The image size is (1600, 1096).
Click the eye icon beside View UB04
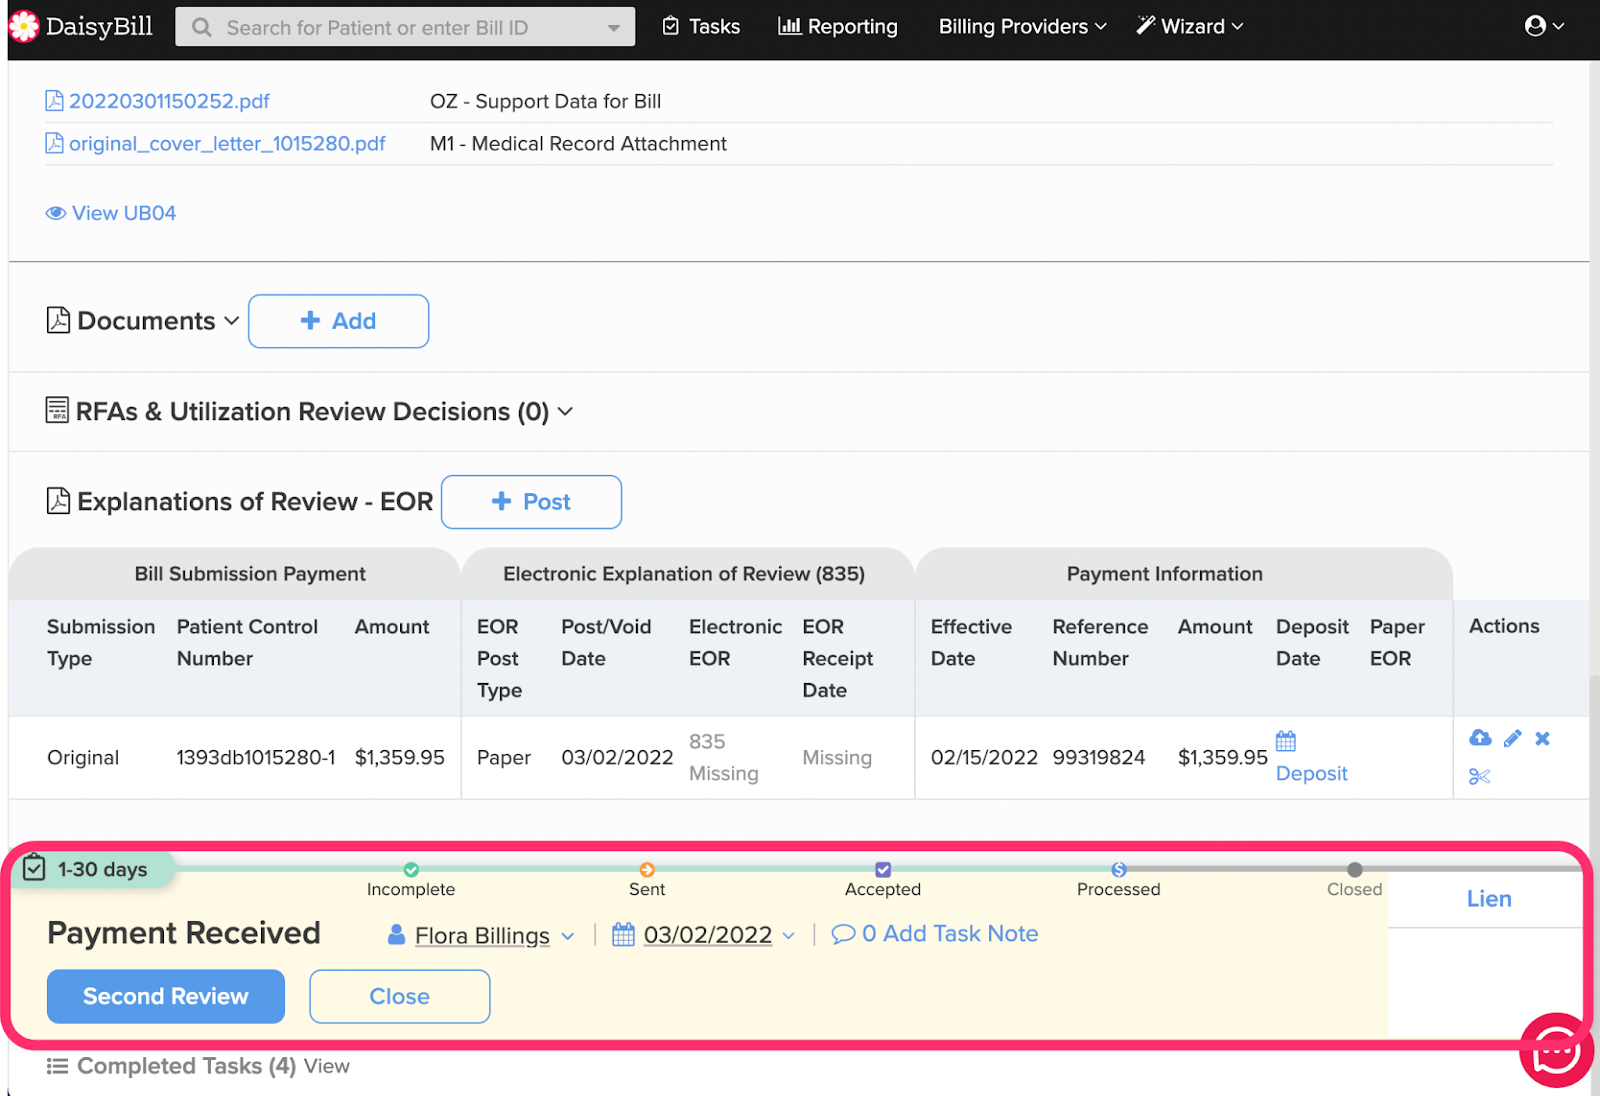tap(56, 213)
